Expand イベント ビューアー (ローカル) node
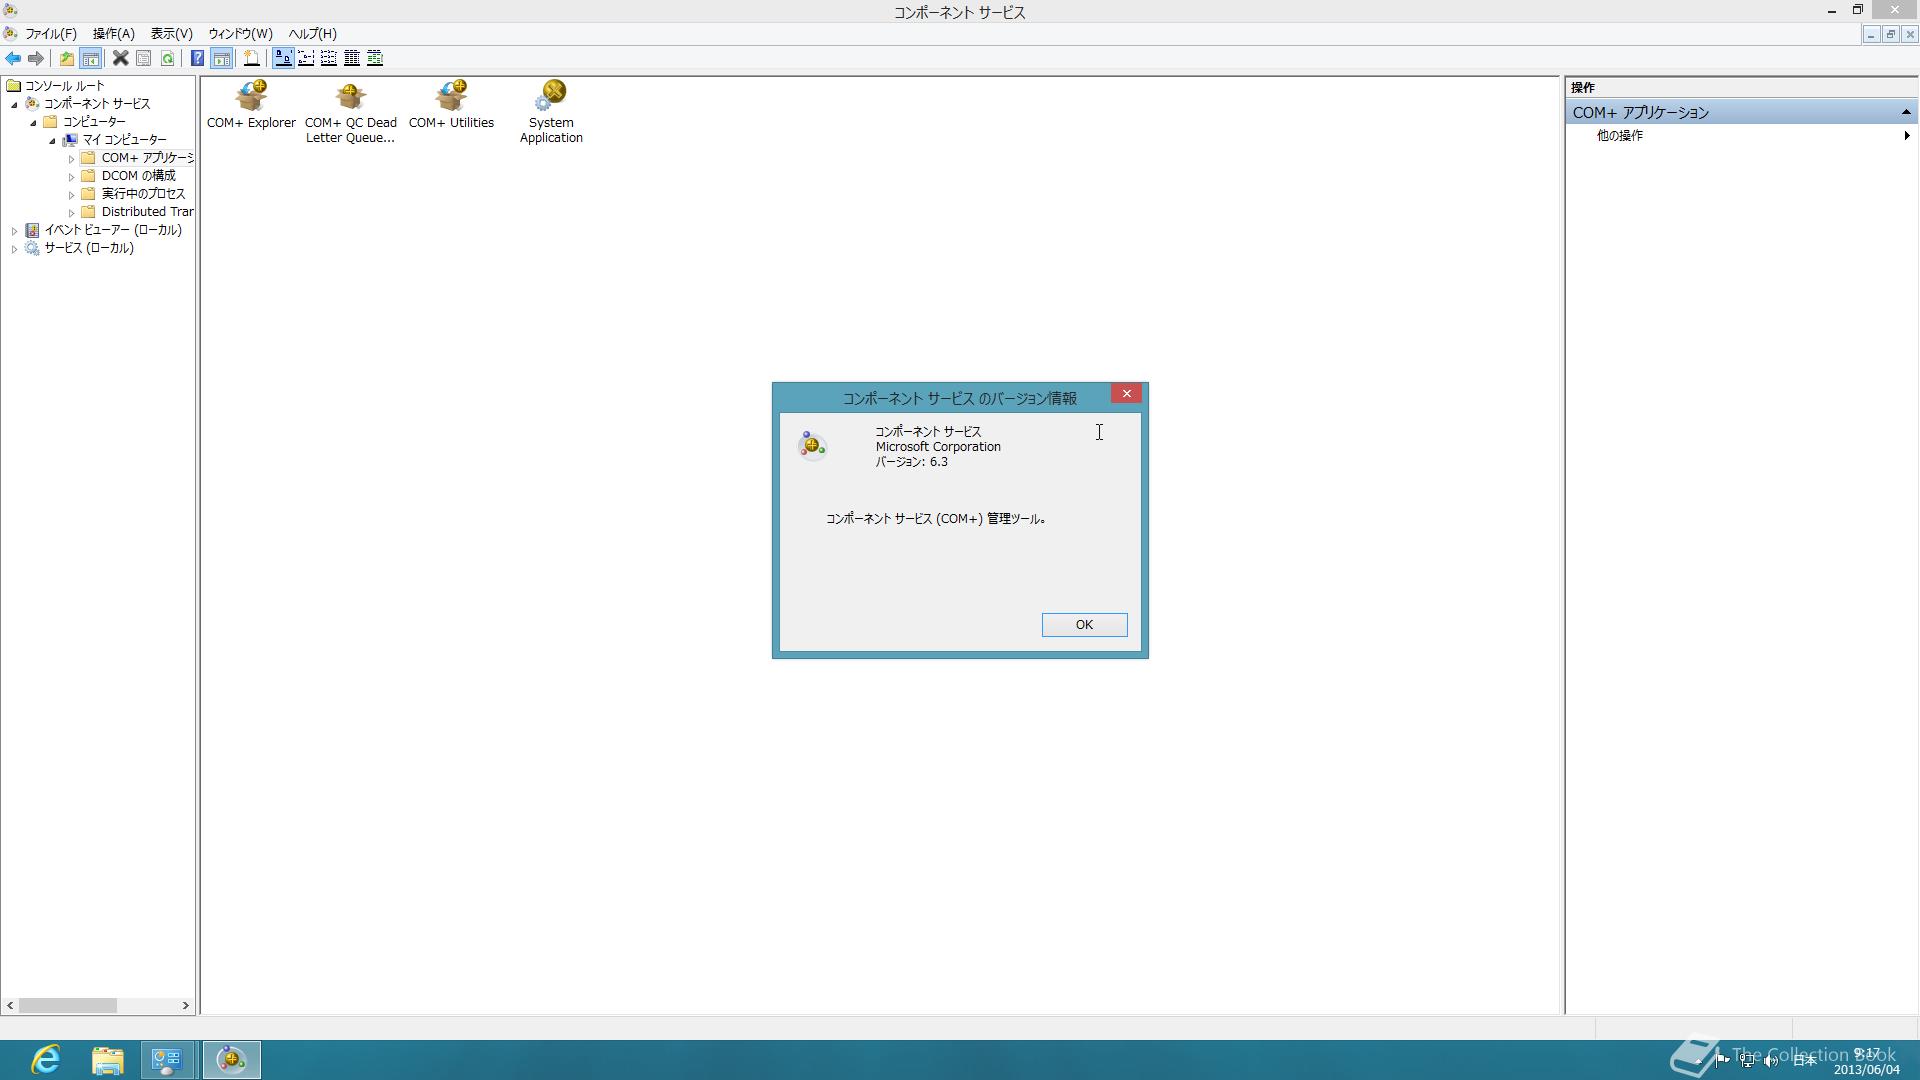The image size is (1920, 1080). tap(14, 231)
